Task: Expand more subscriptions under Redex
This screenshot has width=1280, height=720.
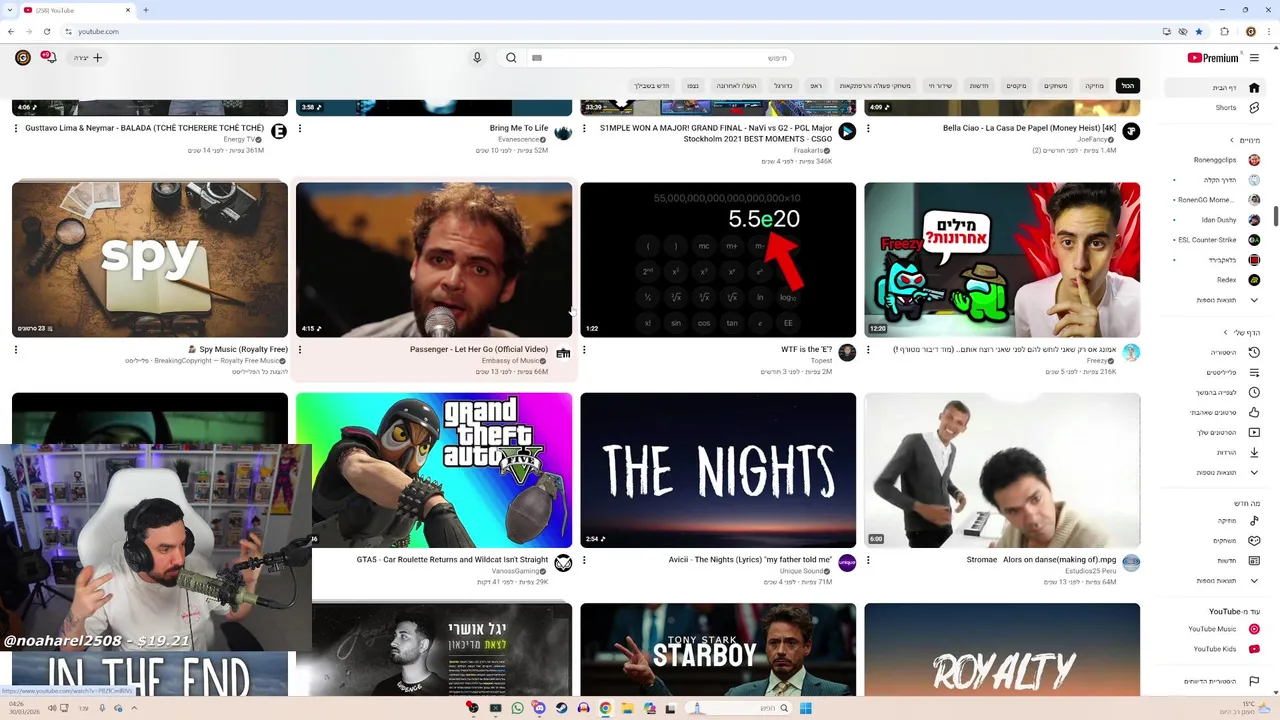Action: (x=1216, y=300)
